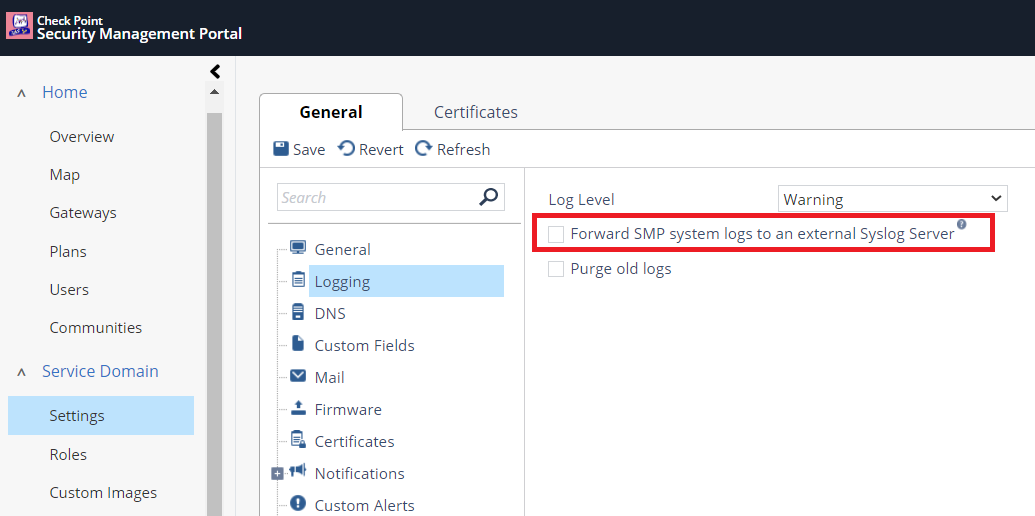Select the General settings tree item
This screenshot has width=1035, height=516.
click(x=343, y=249)
